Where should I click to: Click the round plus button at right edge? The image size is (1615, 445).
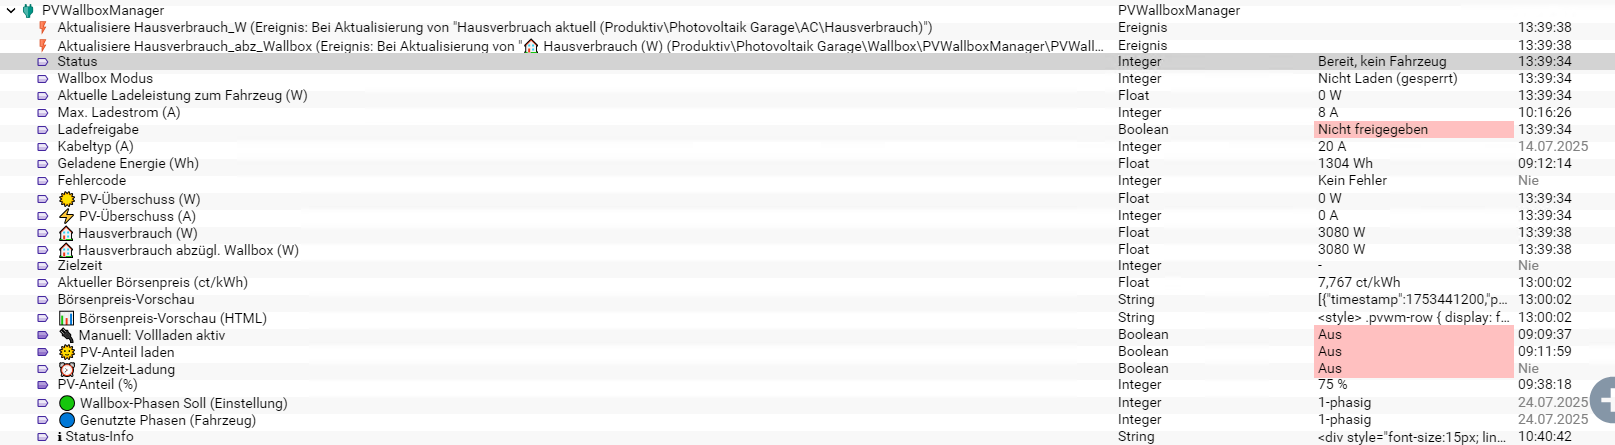[1605, 400]
